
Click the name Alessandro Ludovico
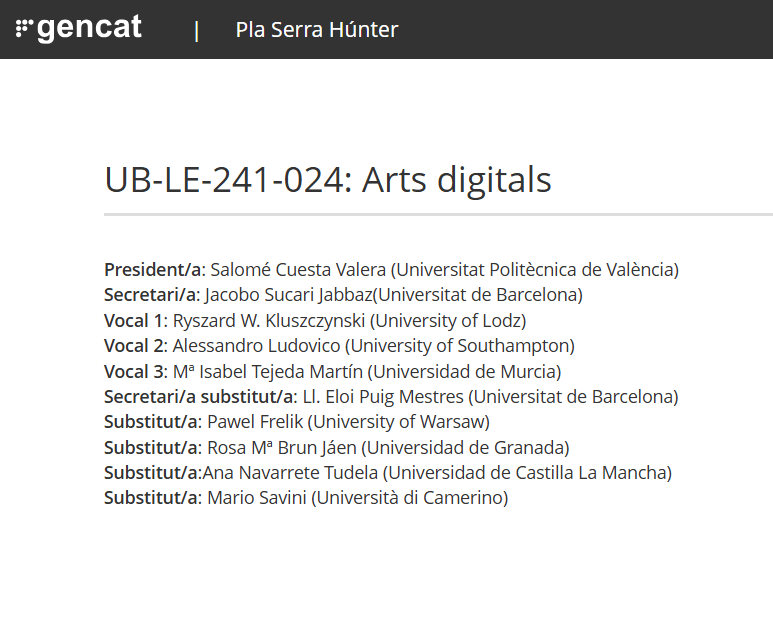(255, 346)
